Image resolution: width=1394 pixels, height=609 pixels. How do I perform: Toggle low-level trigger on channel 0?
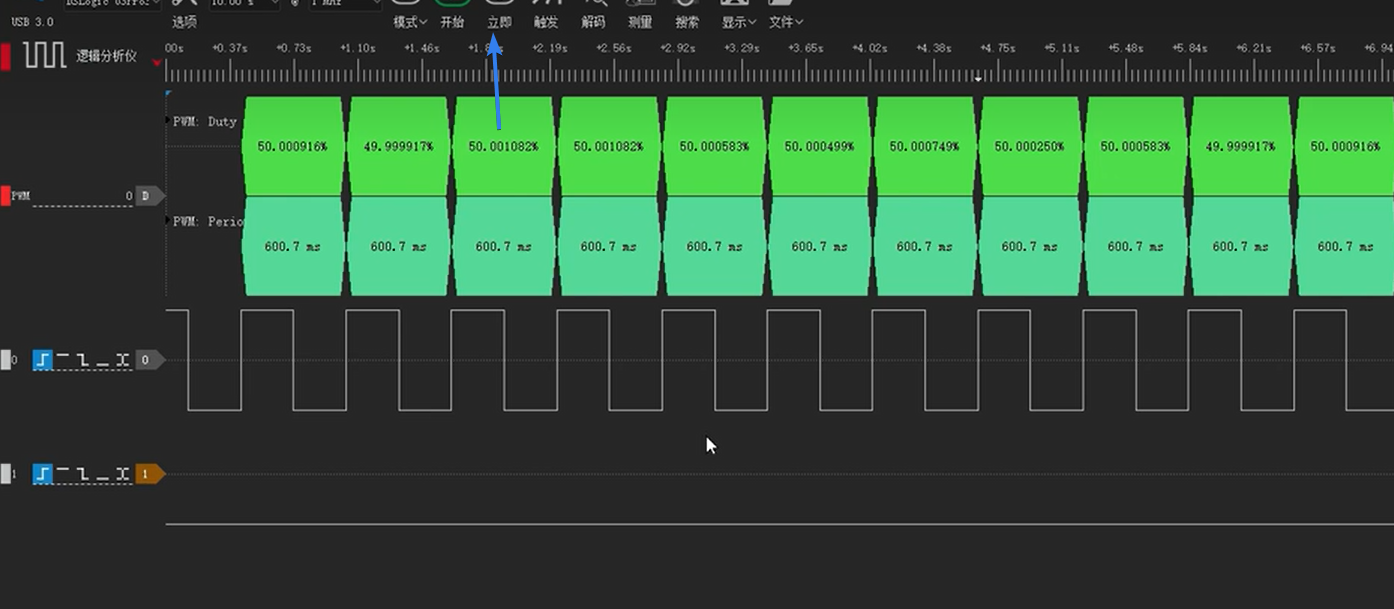pos(103,360)
